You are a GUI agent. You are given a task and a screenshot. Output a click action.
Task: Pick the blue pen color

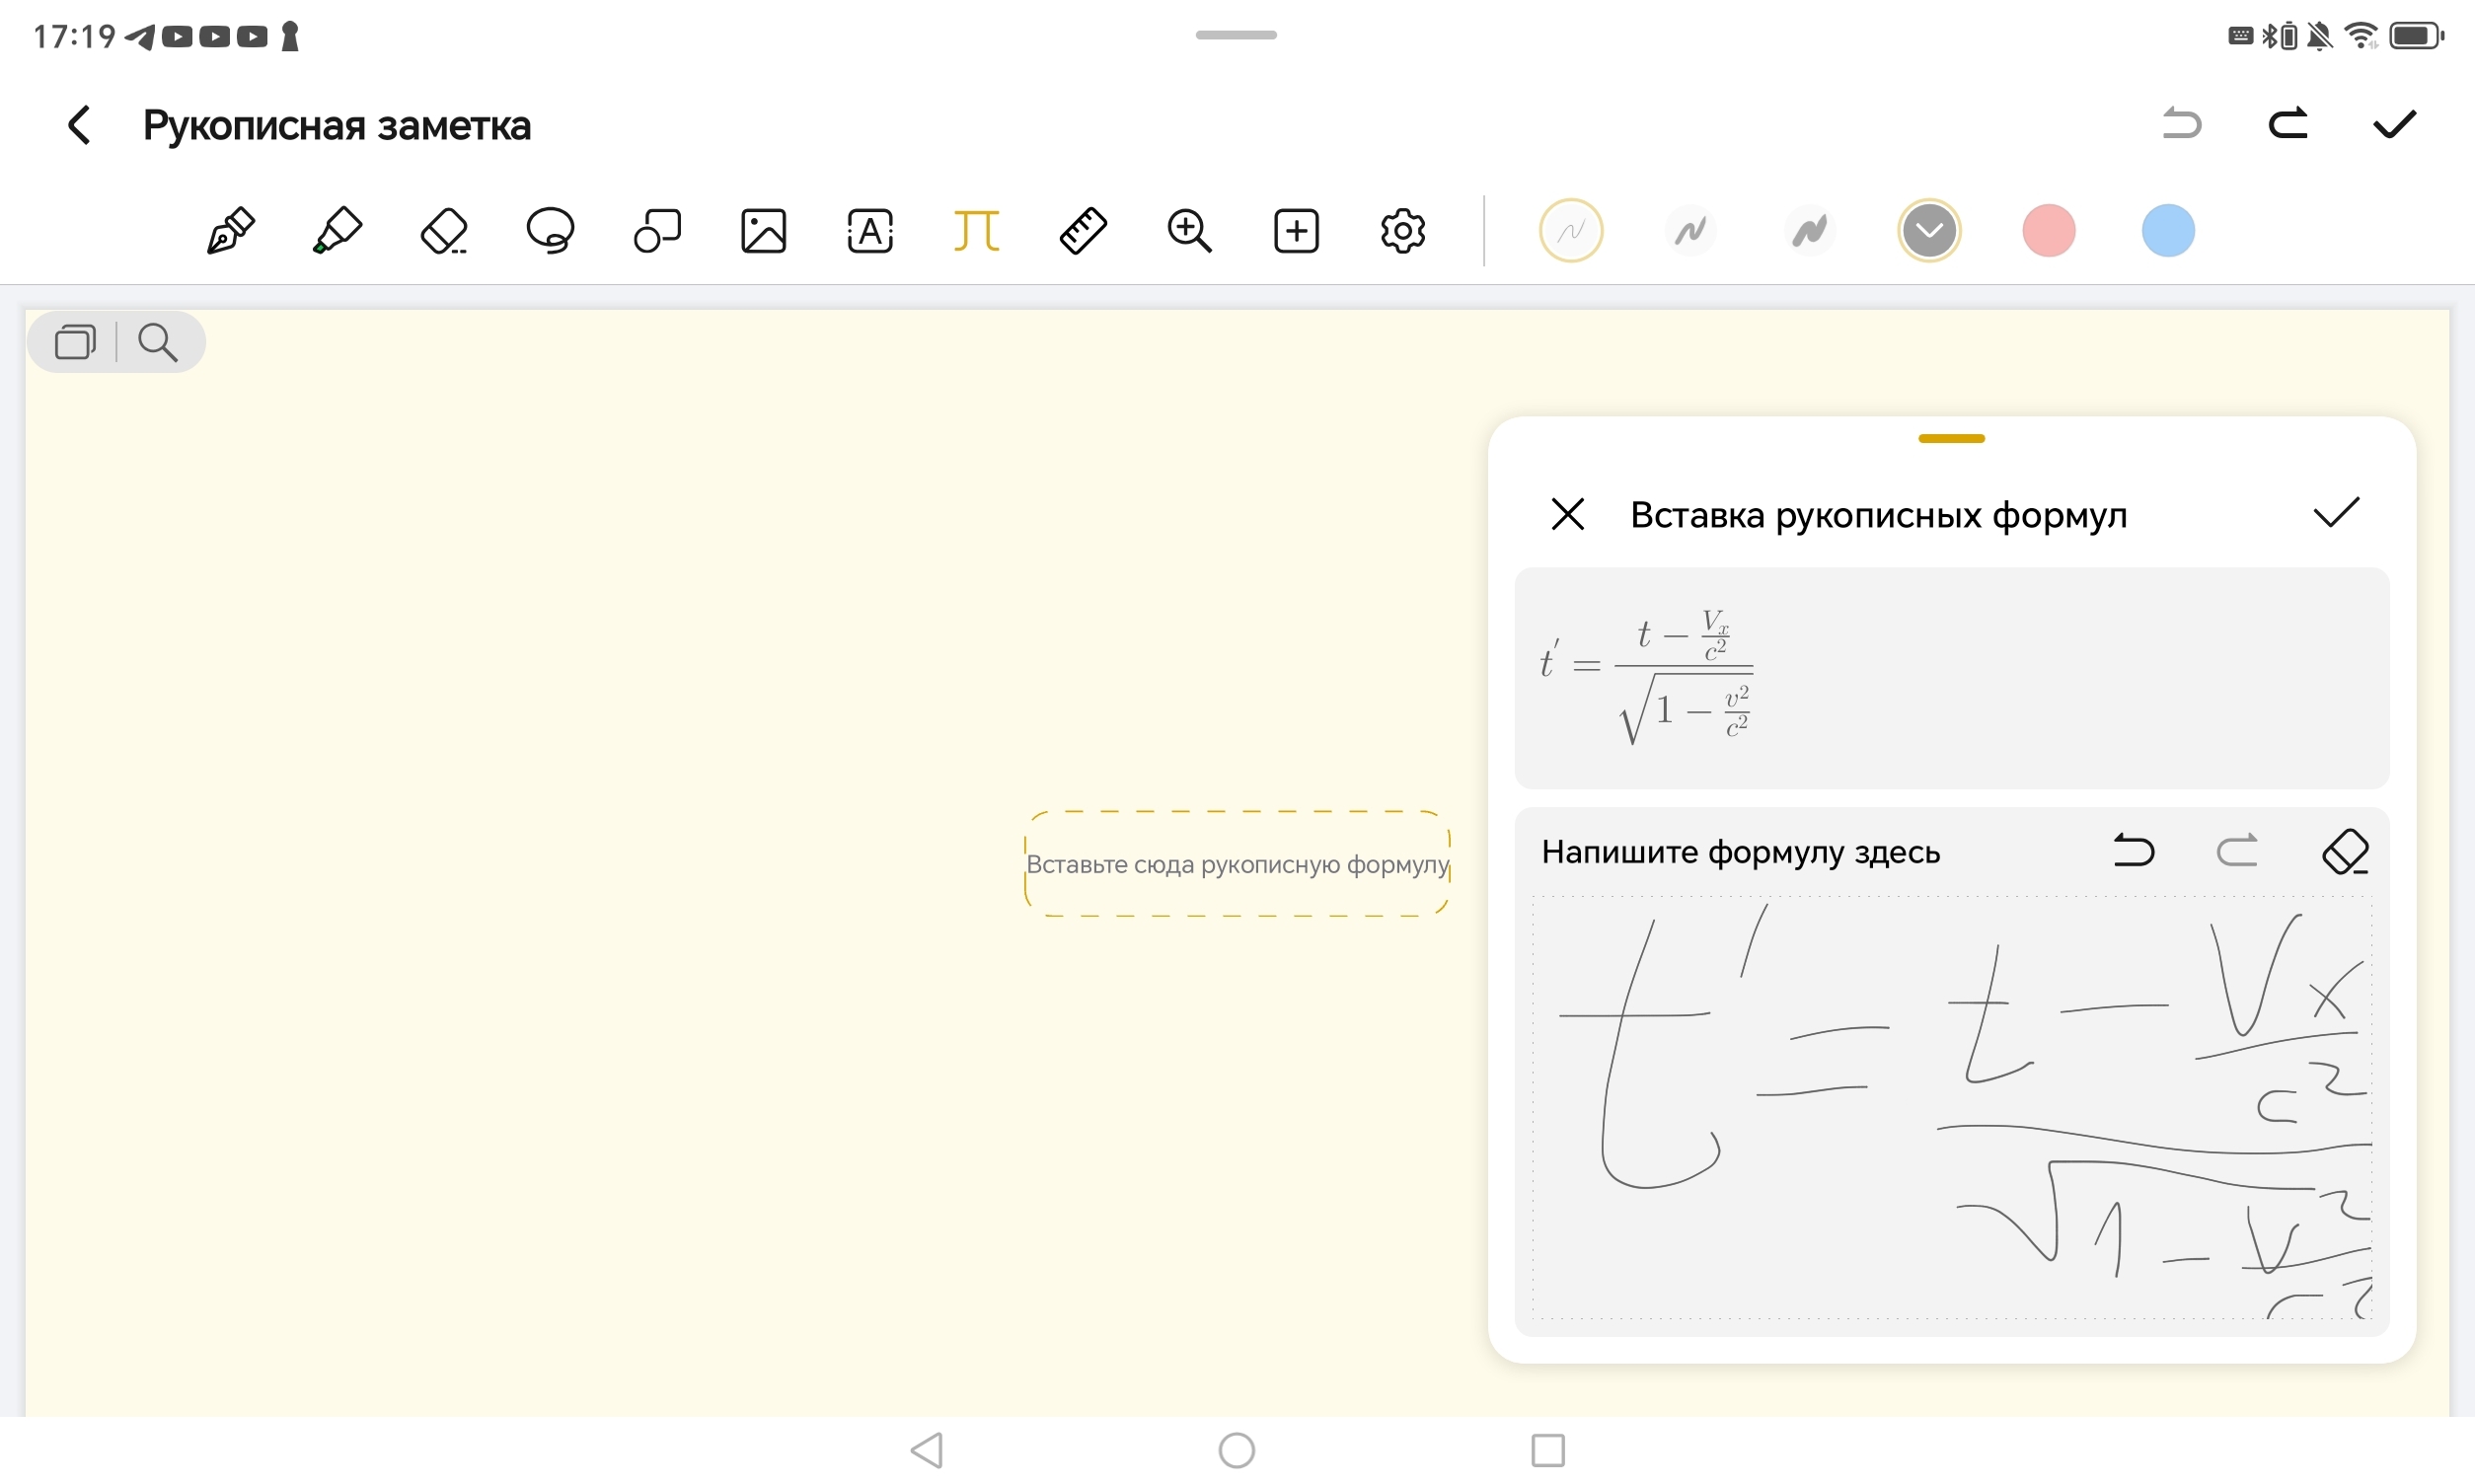pos(2167,231)
